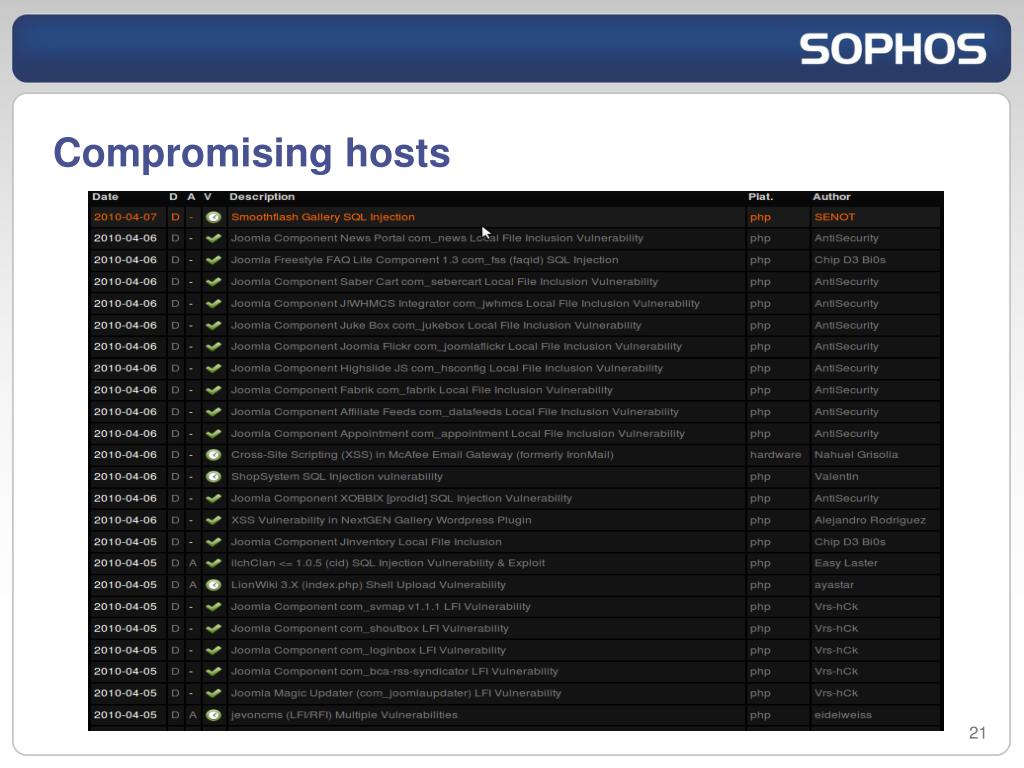Click the clock icon for ShopSystem SQL Injection
The height and width of the screenshot is (768, 1024).
tap(214, 477)
